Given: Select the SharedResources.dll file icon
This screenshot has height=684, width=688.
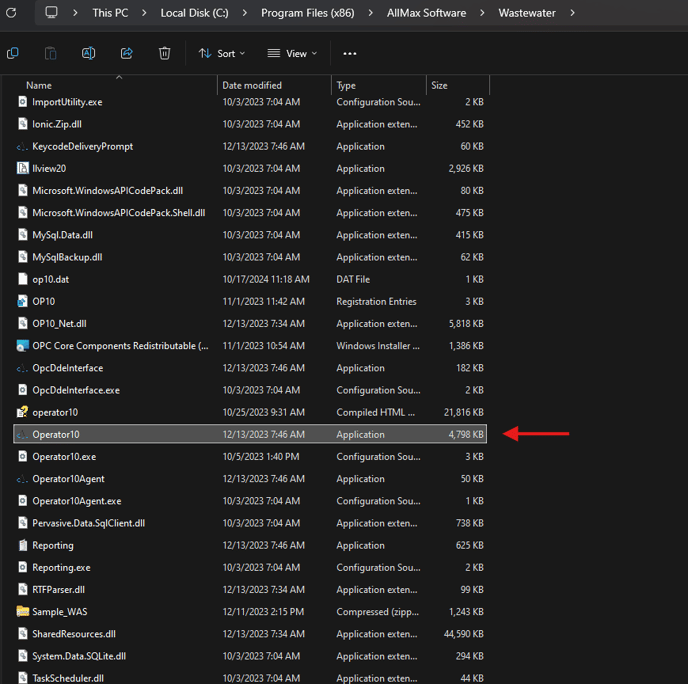Looking at the screenshot, I should click(22, 634).
